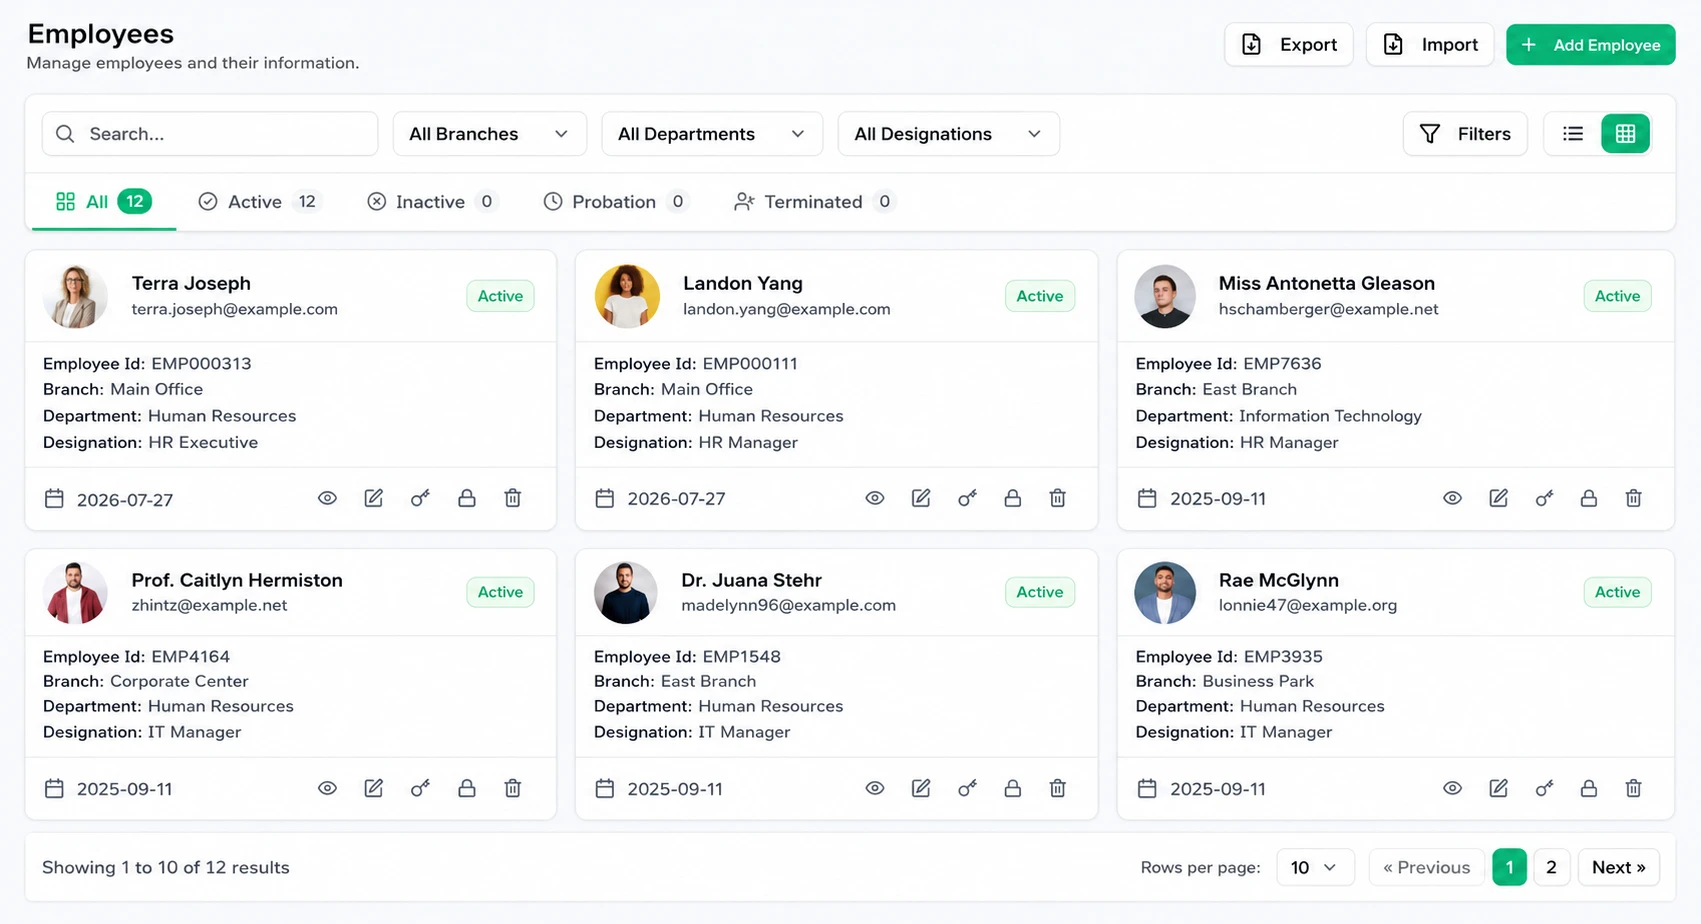The image size is (1701, 924).
Task: Delete Miss Antonetta Gleason's card
Action: (x=1634, y=498)
